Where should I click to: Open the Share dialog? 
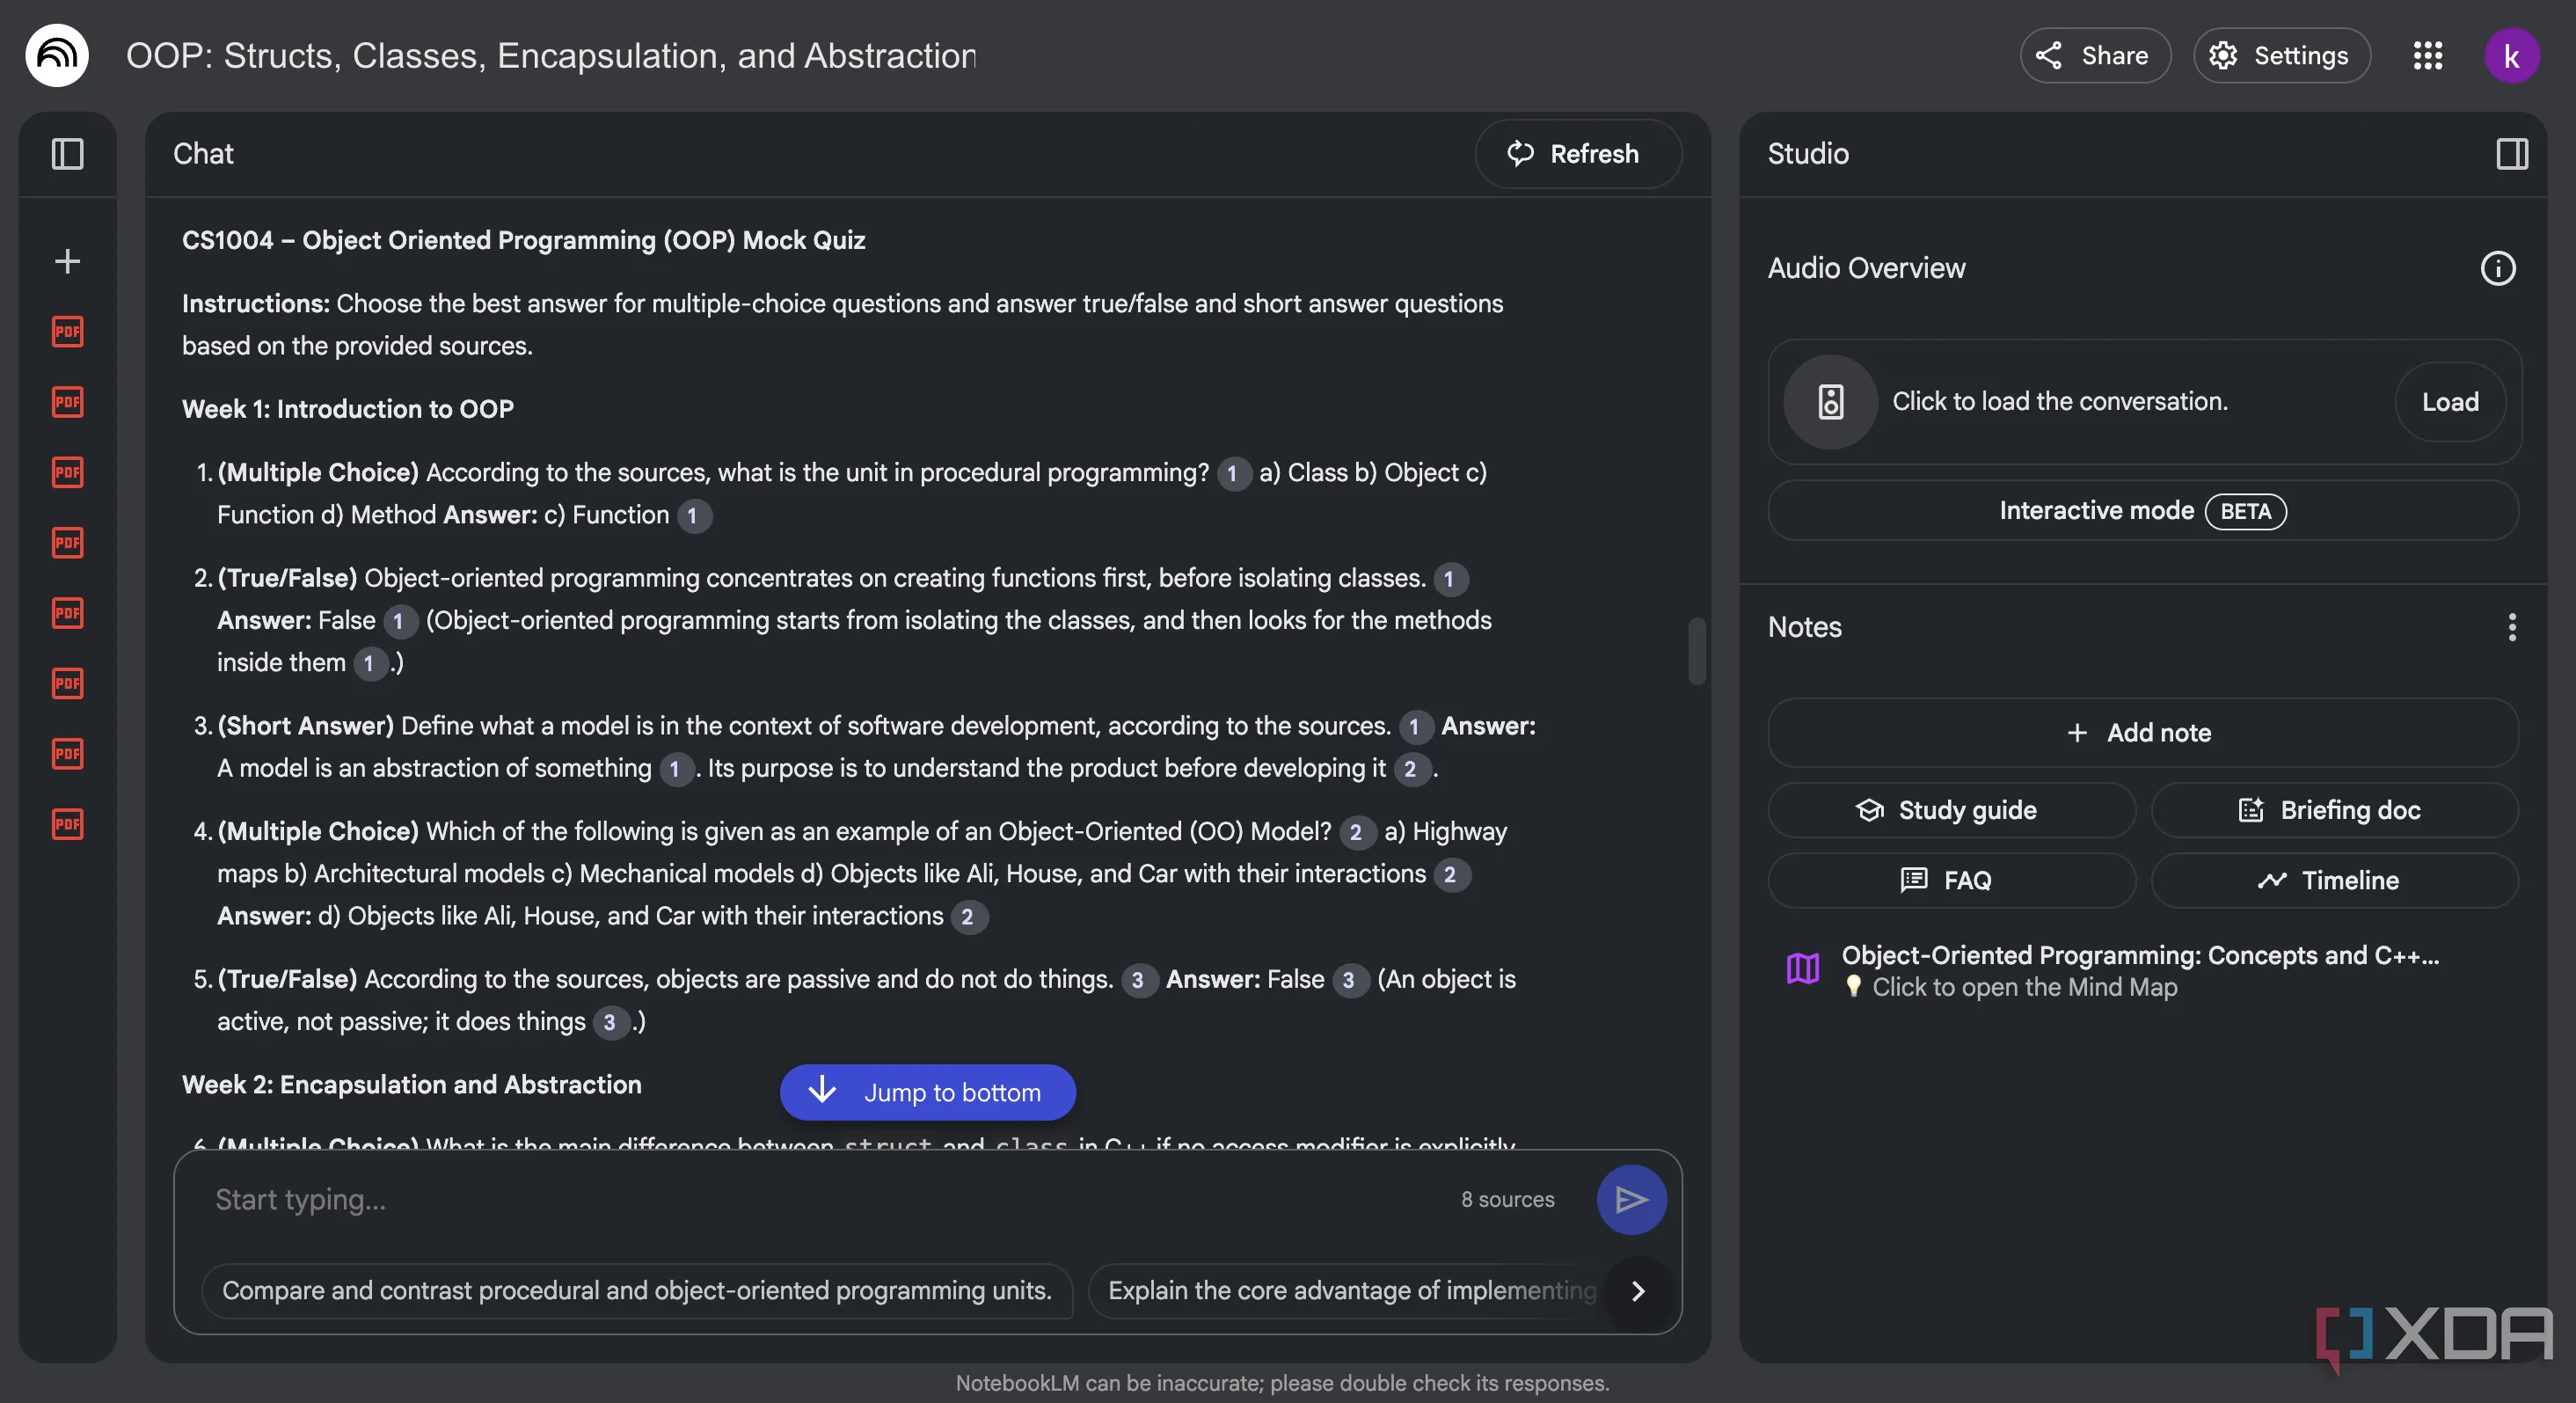[2094, 55]
